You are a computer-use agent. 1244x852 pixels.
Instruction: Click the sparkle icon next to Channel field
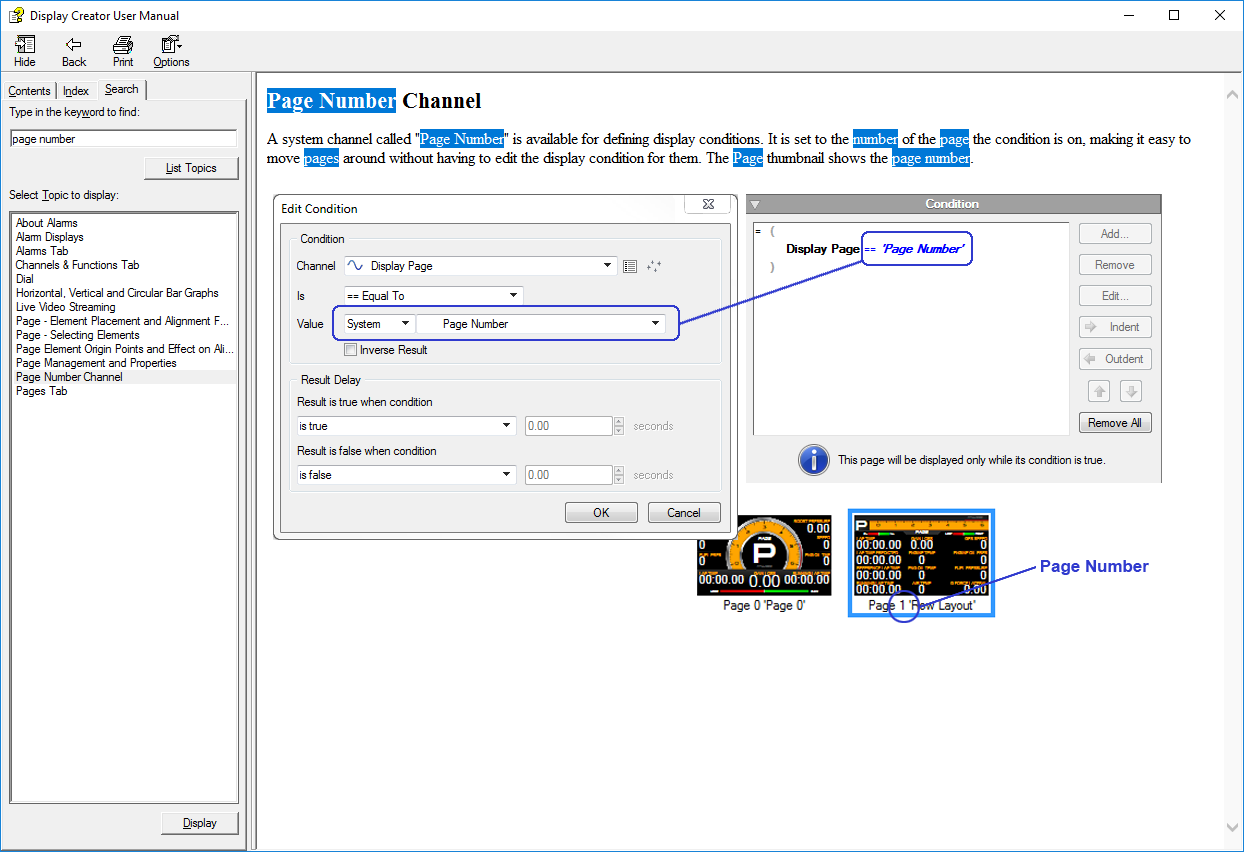click(x=654, y=266)
